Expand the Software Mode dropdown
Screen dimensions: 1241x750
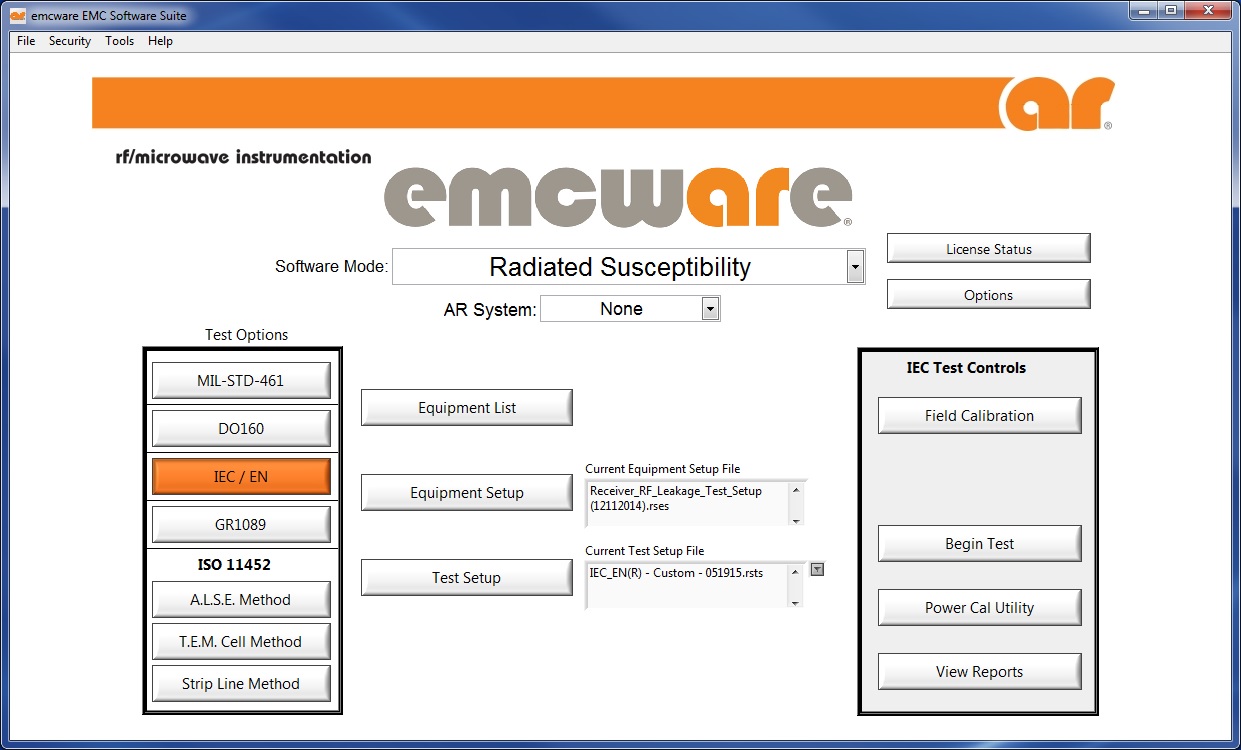click(854, 267)
